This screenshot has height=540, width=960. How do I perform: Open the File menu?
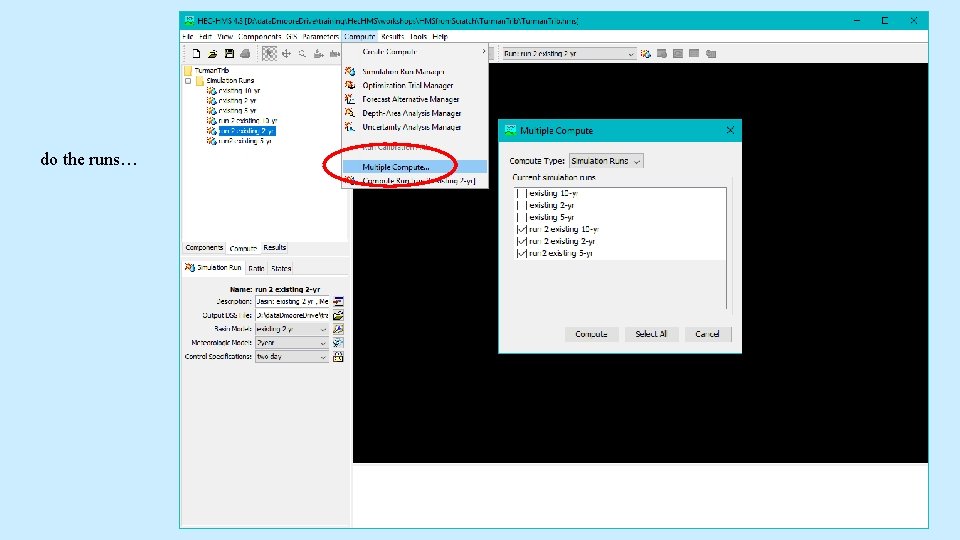[x=188, y=37]
